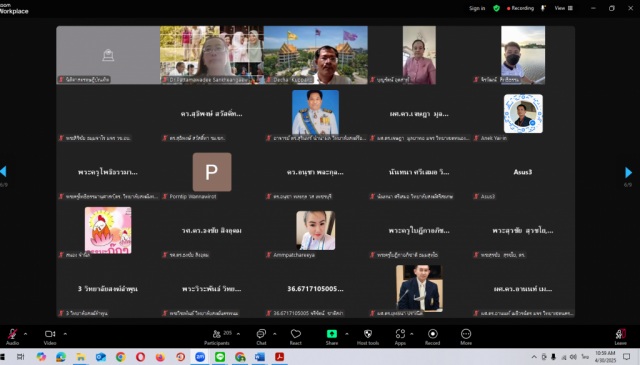Viewport: 640px width, 365px height.
Task: Expand the caret beside Participants
Action: pos(238,334)
